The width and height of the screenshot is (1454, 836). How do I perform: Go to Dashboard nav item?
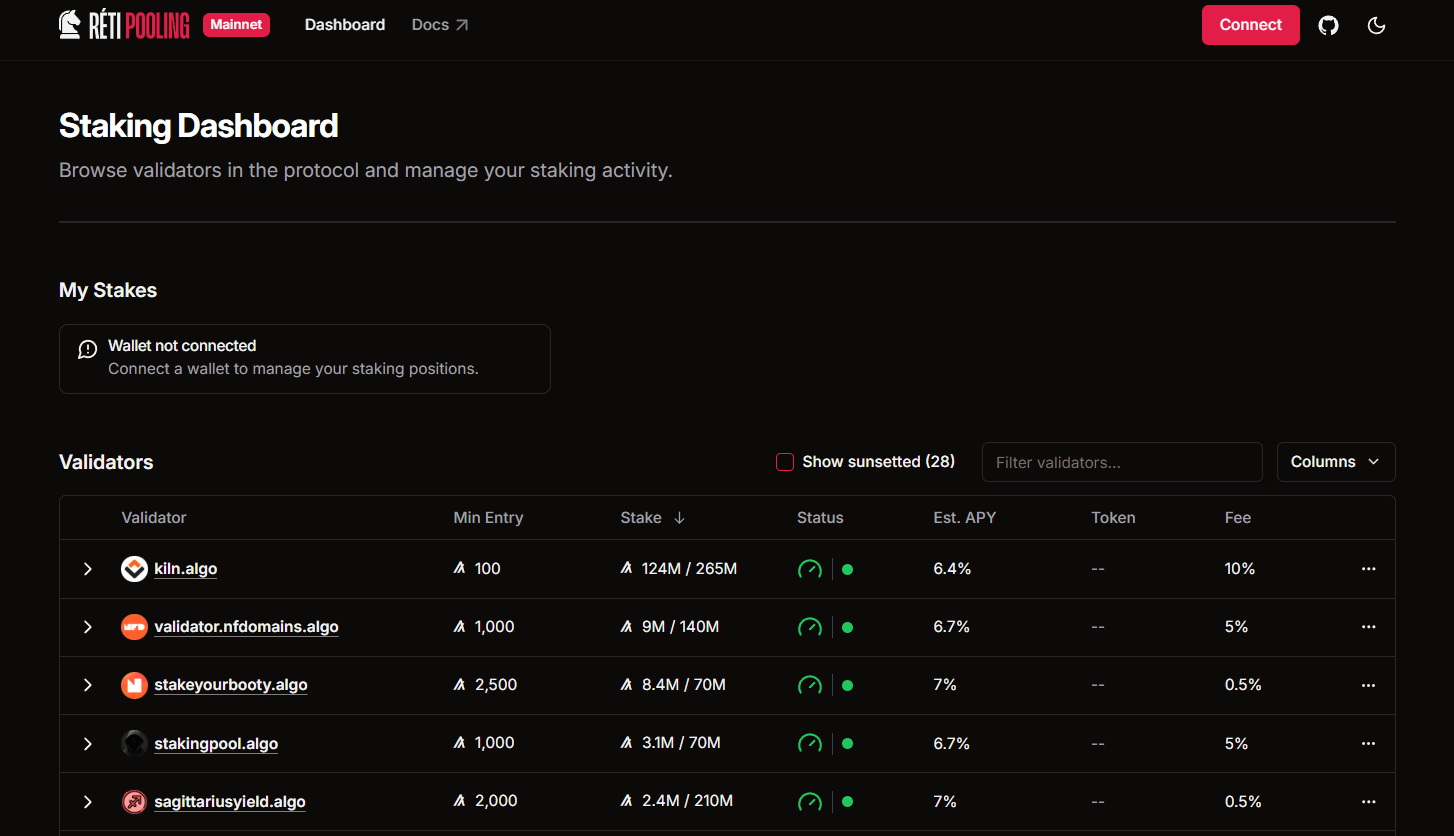[x=345, y=25]
